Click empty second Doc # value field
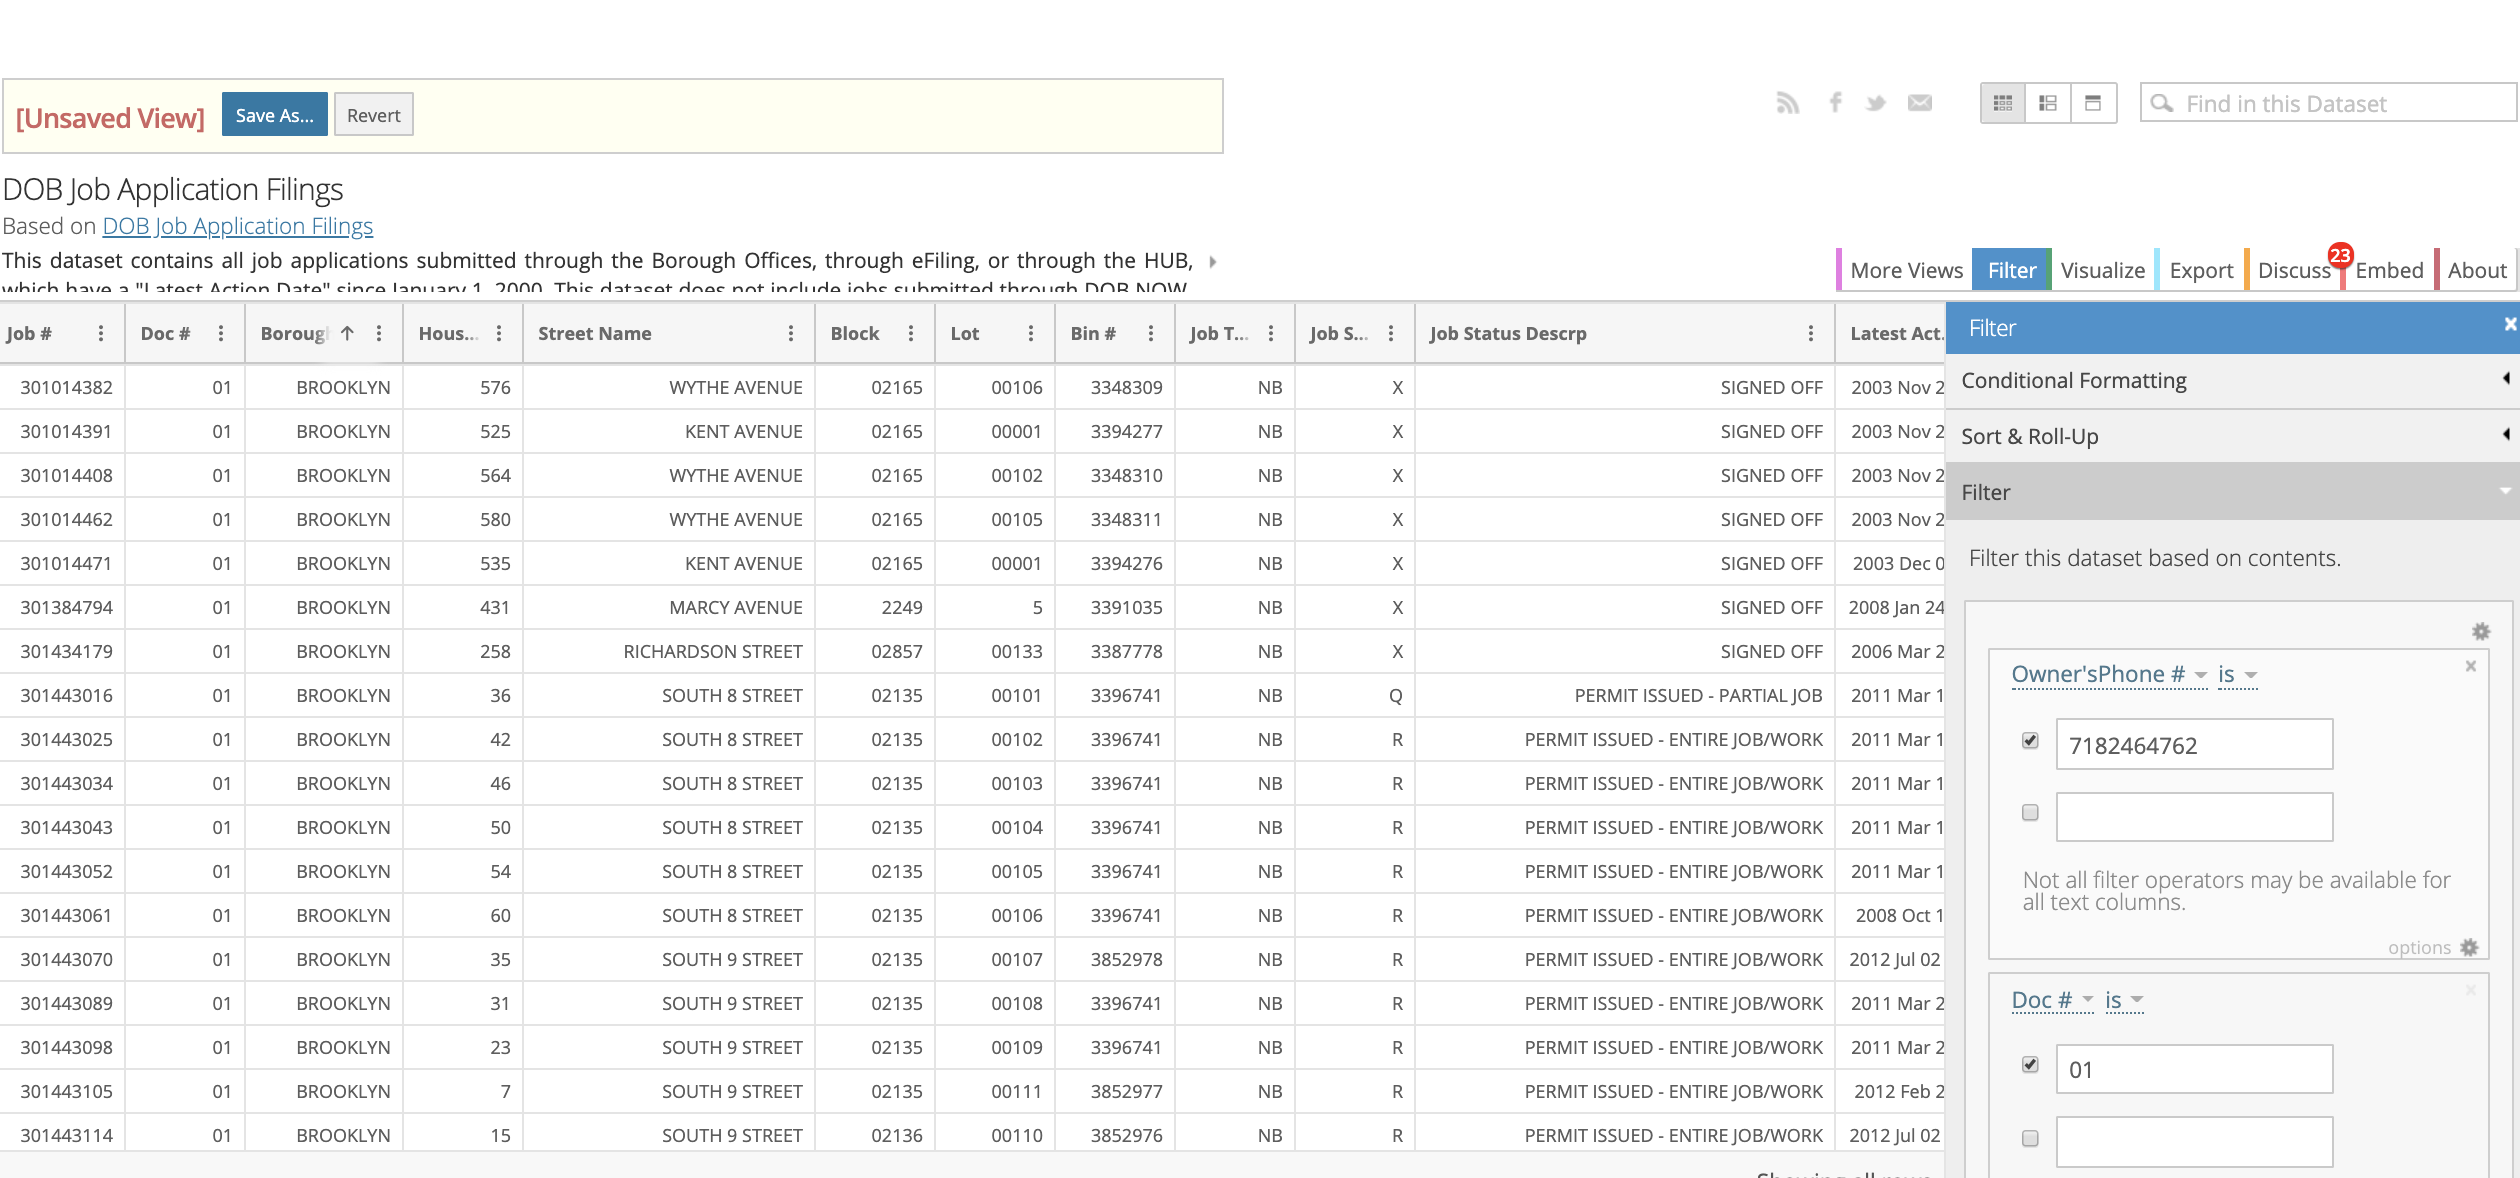2520x1178 pixels. pyautogui.click(x=2194, y=1142)
